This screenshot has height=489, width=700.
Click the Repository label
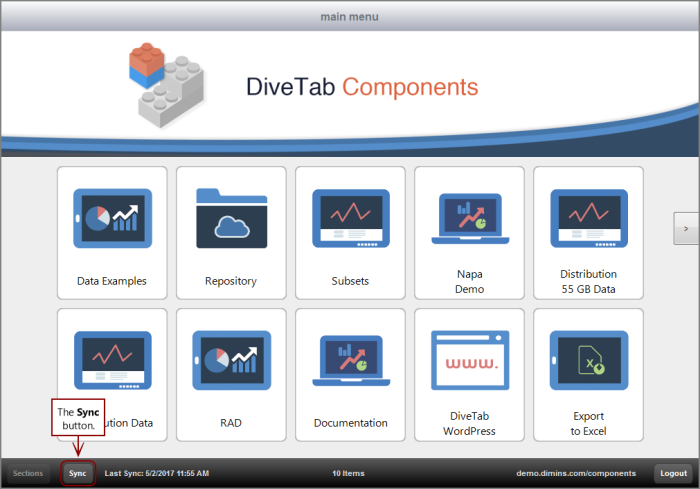pos(231,281)
